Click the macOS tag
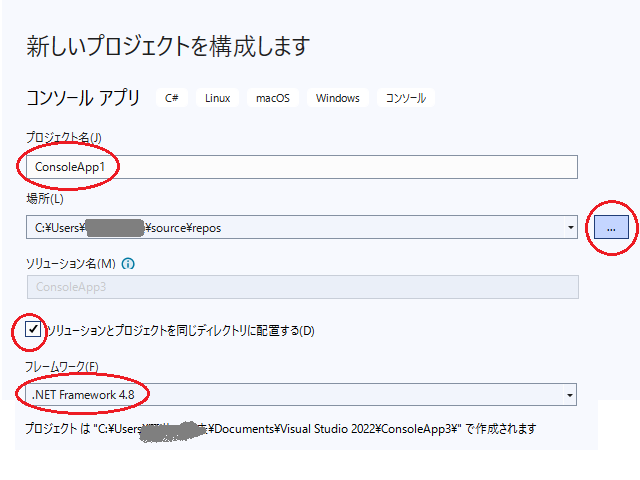The image size is (640, 480). [272, 98]
